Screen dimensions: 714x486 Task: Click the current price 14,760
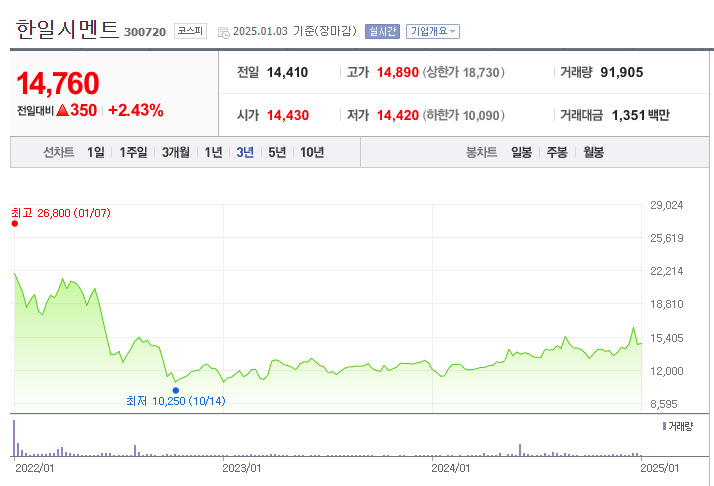[58, 83]
